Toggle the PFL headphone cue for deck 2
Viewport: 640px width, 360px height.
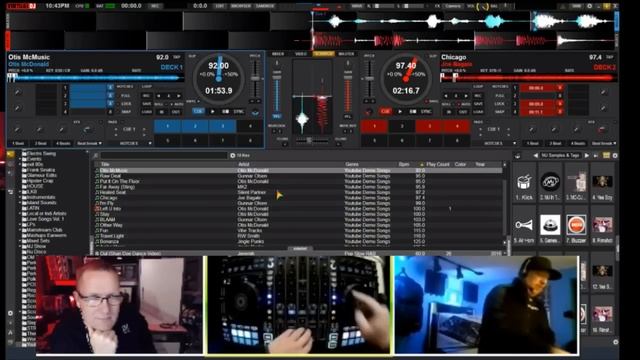click(348, 117)
